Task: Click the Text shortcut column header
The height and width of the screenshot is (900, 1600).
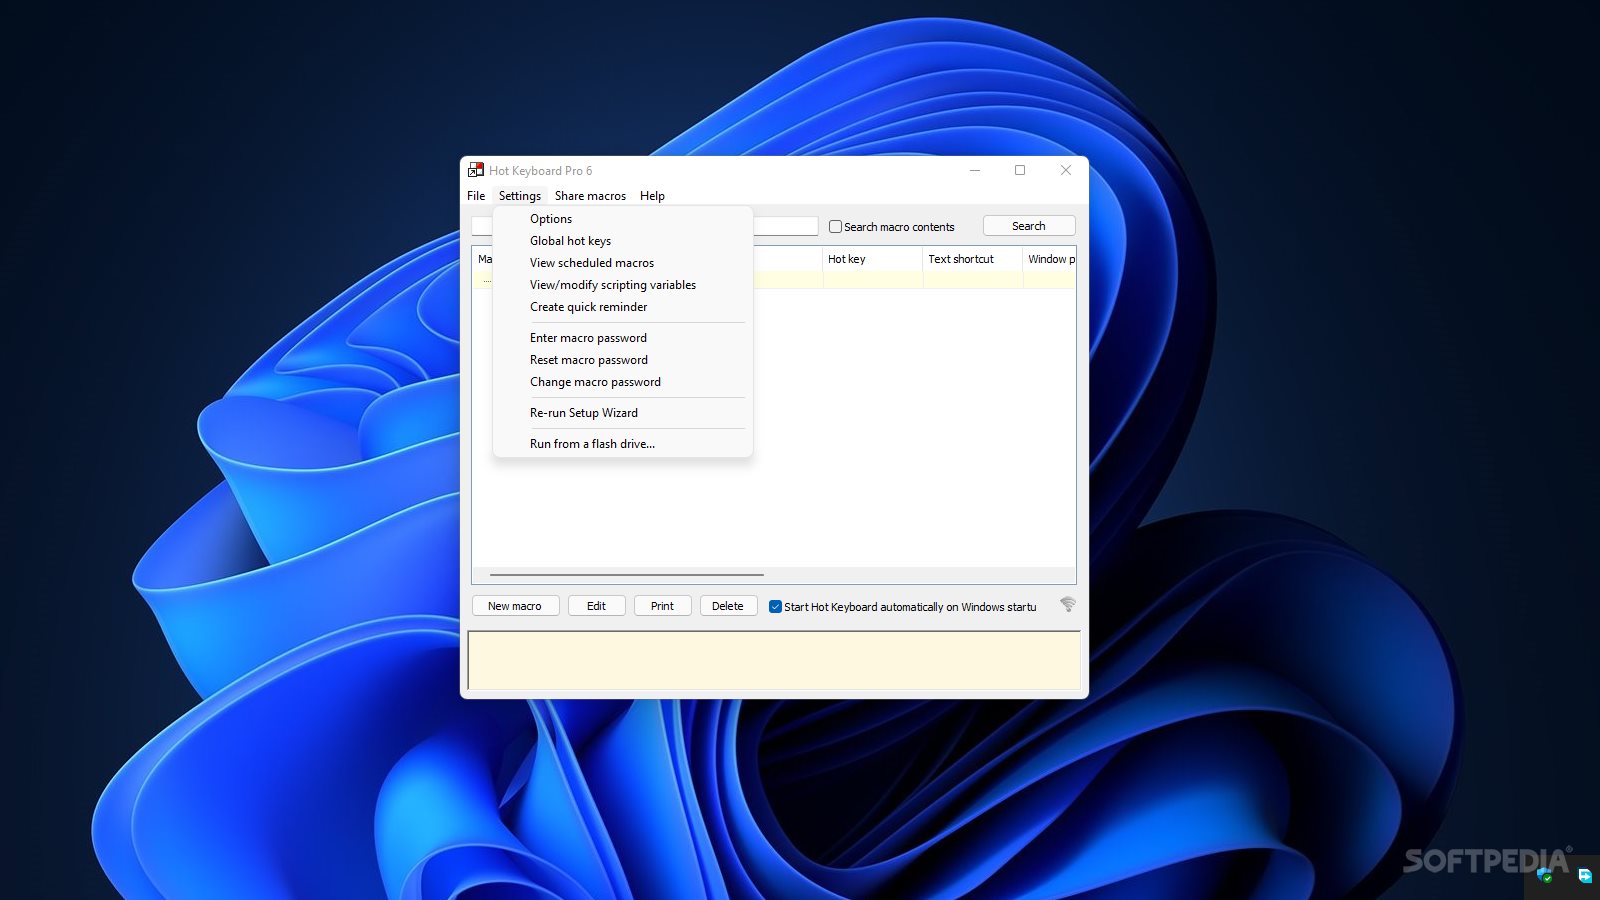Action: point(972,259)
